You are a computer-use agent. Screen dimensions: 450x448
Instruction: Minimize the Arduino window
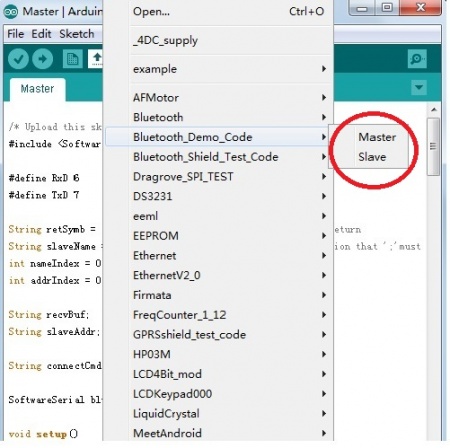pos(363,8)
